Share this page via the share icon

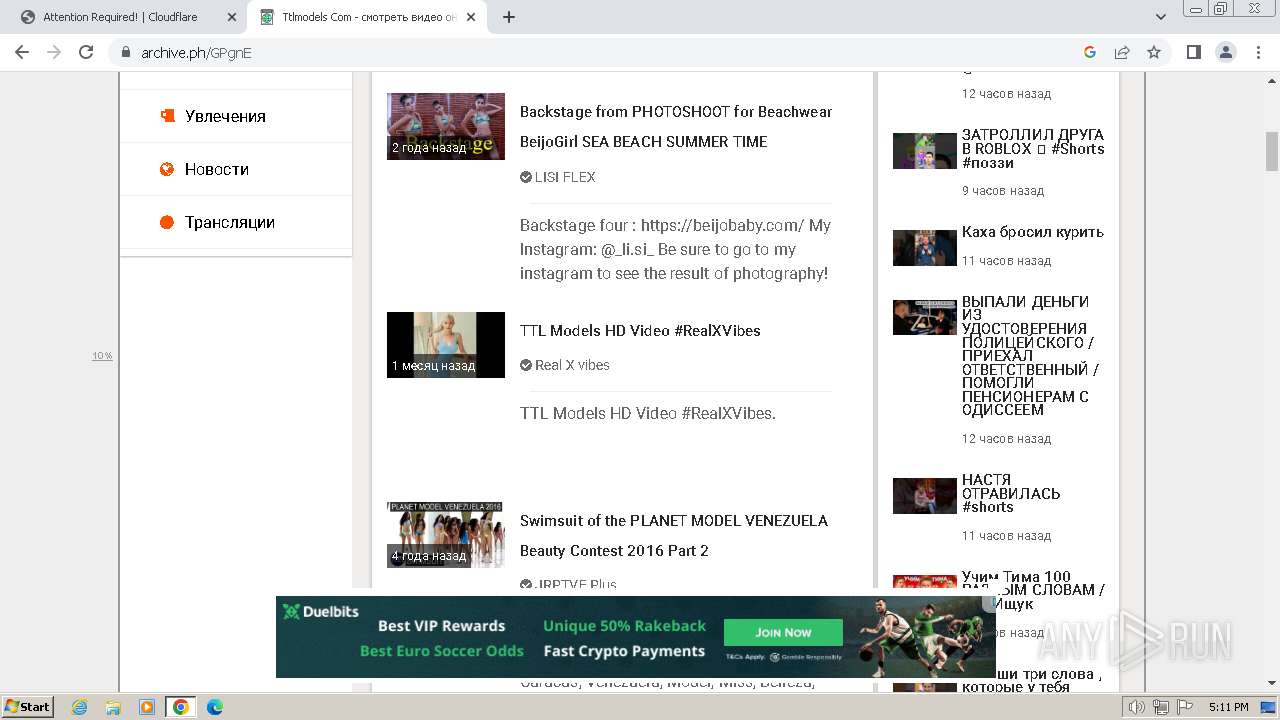(1122, 52)
